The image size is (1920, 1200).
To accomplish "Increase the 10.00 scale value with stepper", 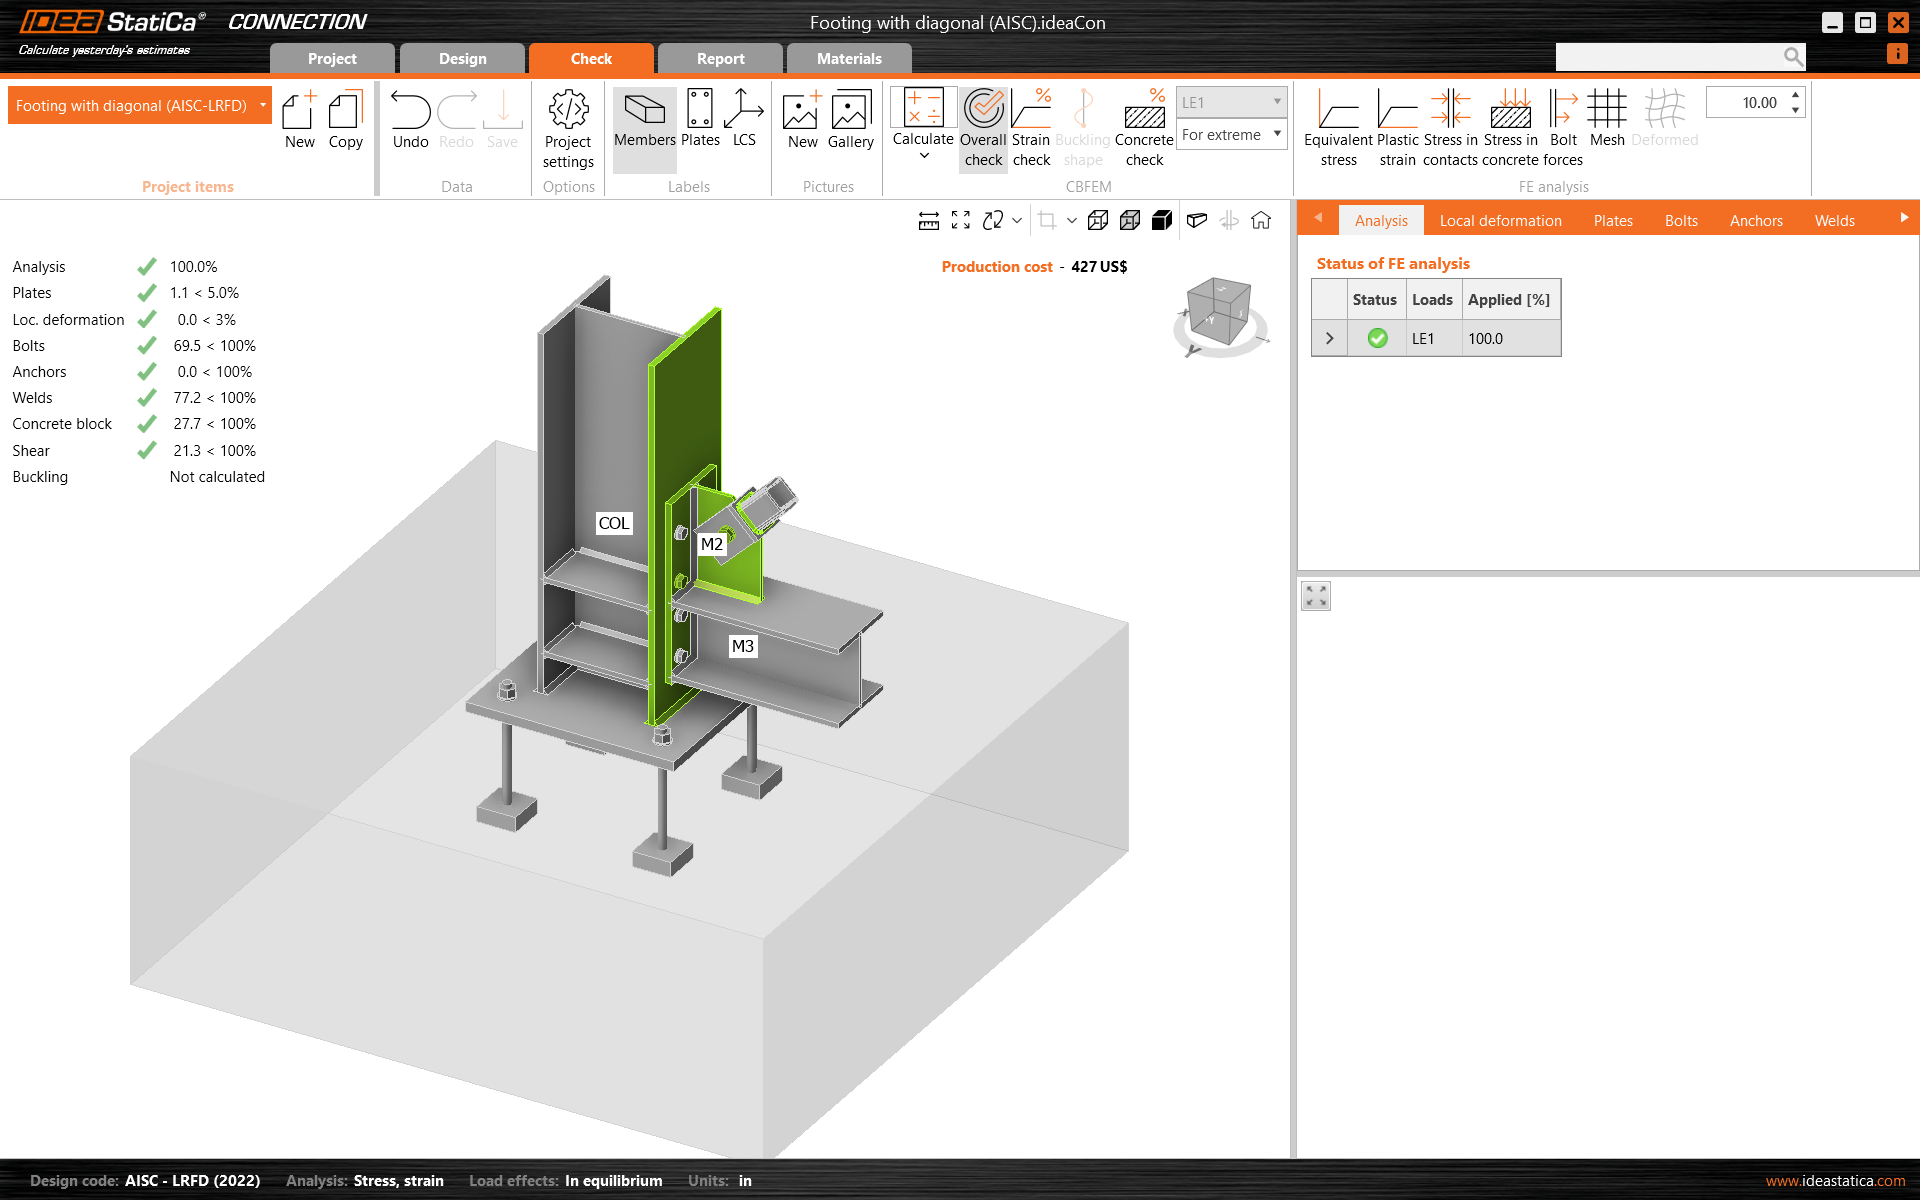I will (x=1796, y=96).
